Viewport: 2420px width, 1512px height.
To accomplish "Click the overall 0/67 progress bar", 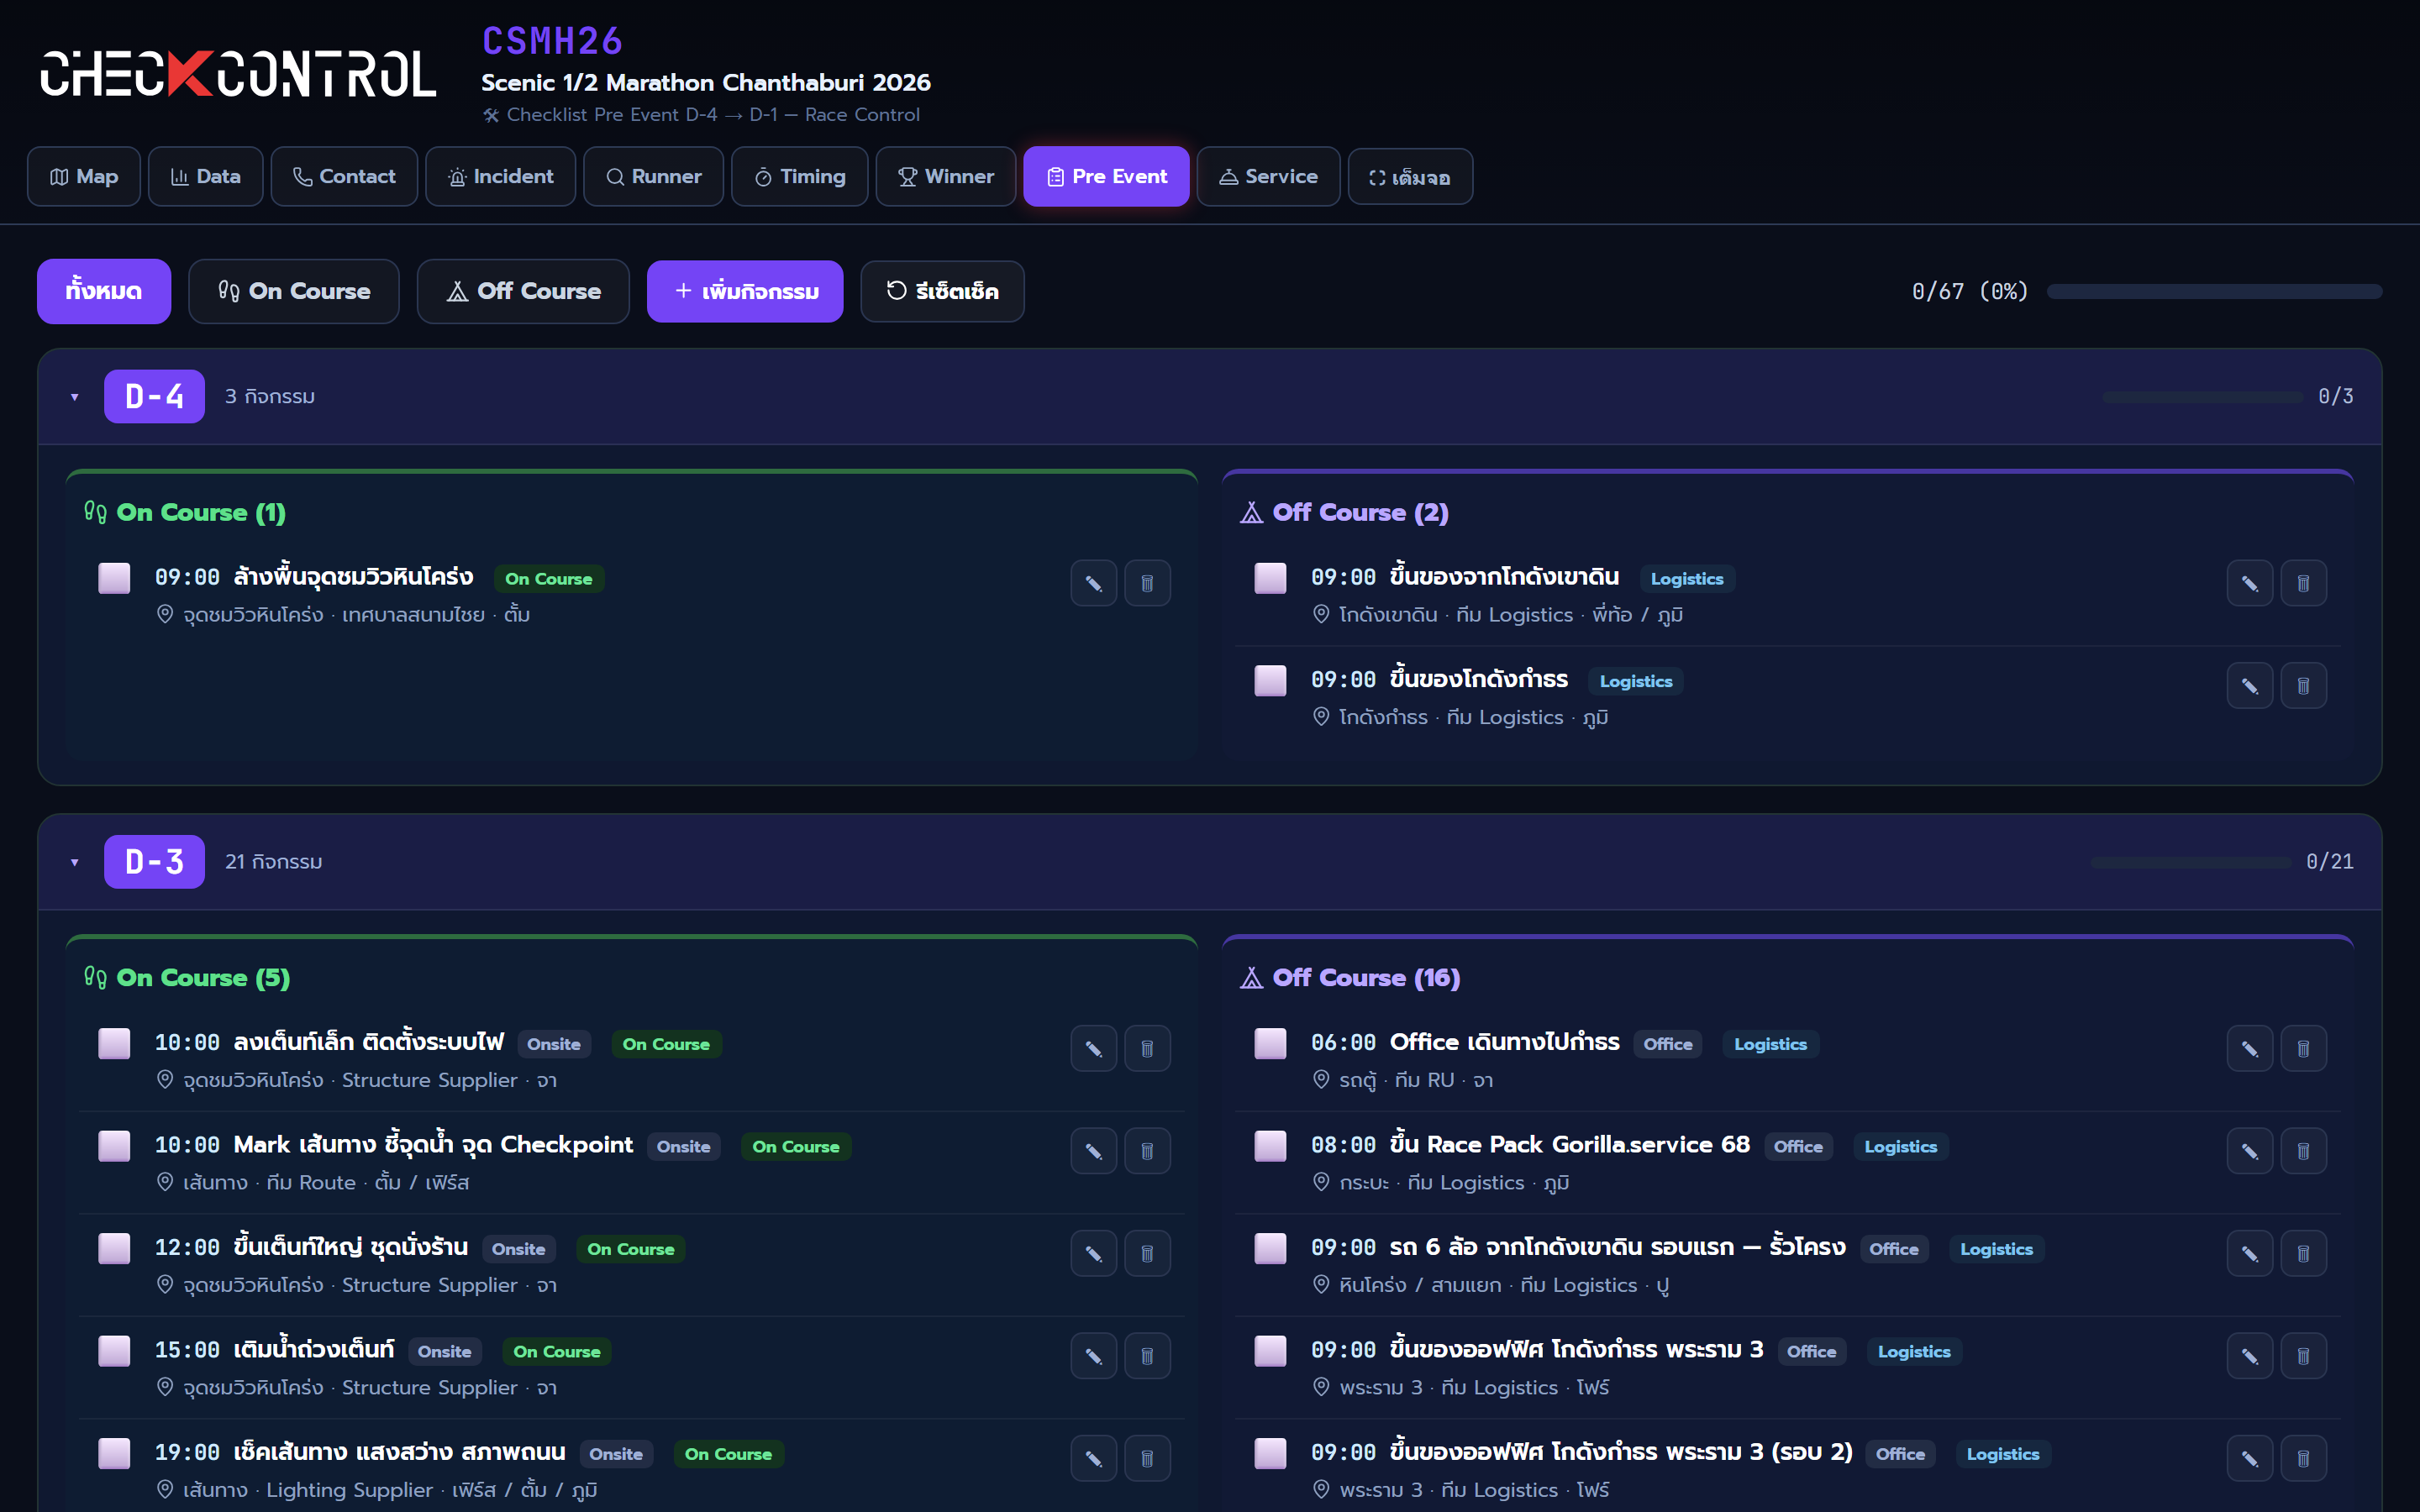I will [2214, 291].
